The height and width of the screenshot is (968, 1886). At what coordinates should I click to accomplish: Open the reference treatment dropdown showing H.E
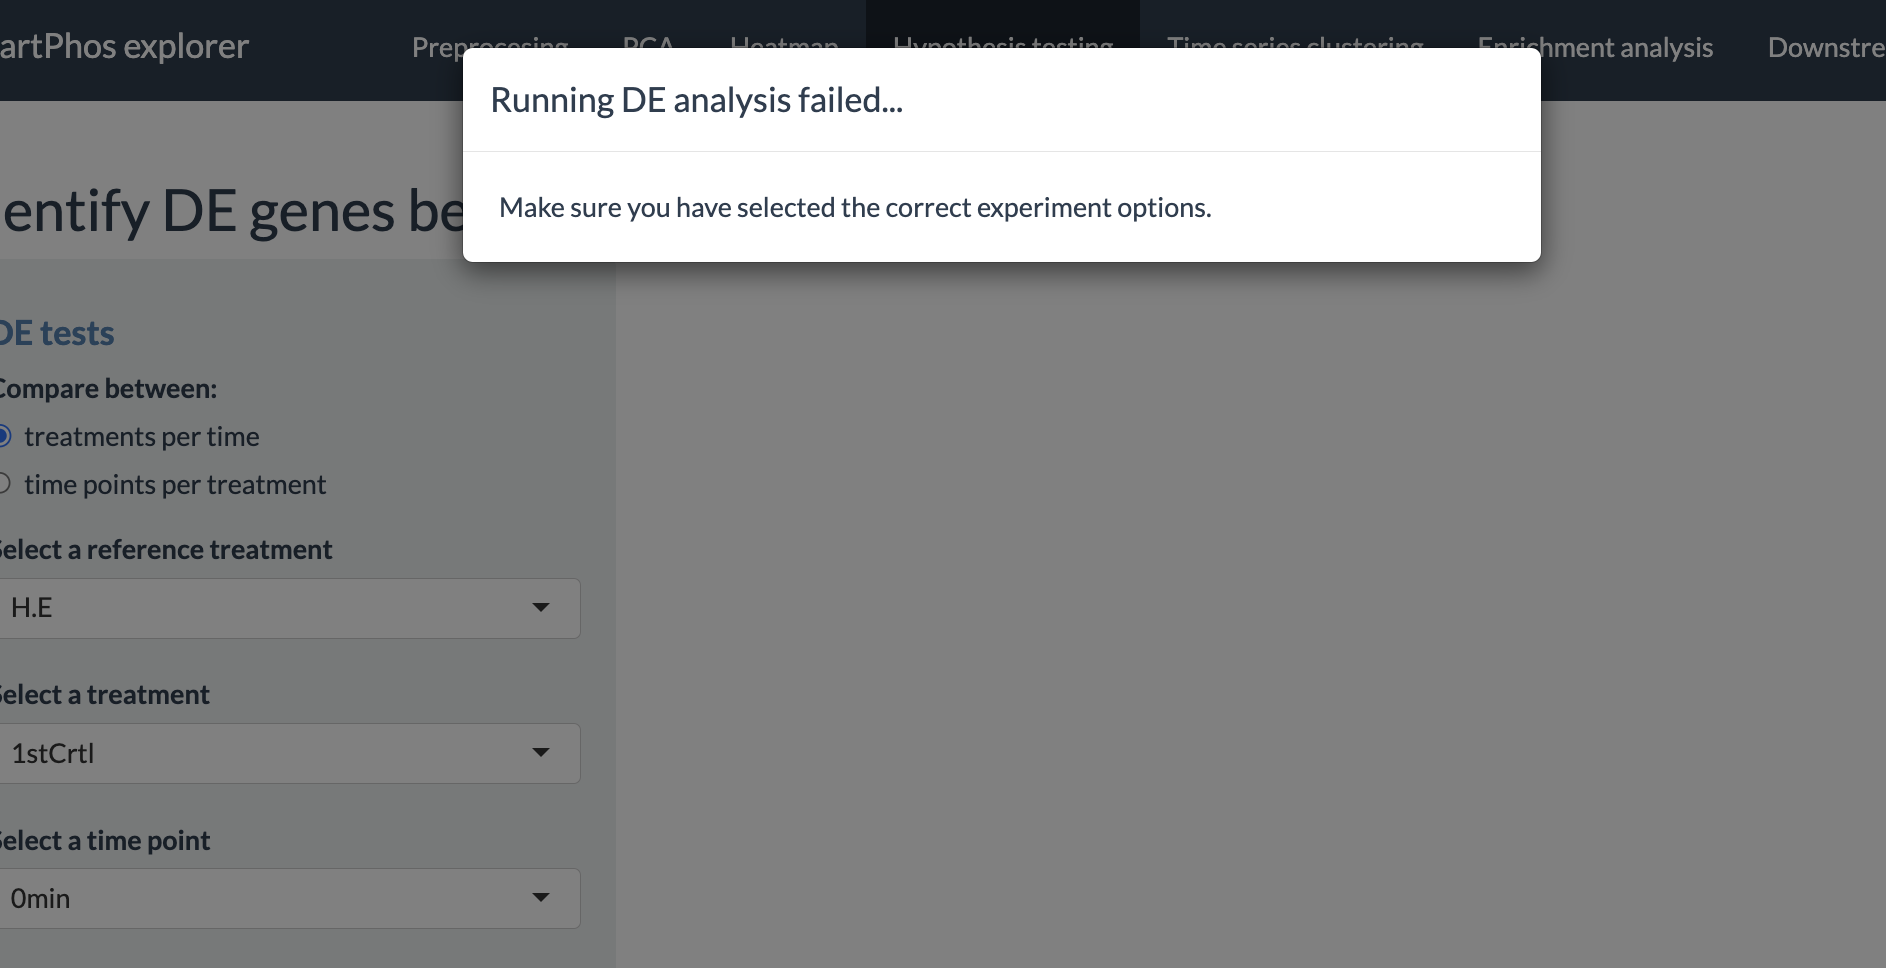[x=289, y=608]
